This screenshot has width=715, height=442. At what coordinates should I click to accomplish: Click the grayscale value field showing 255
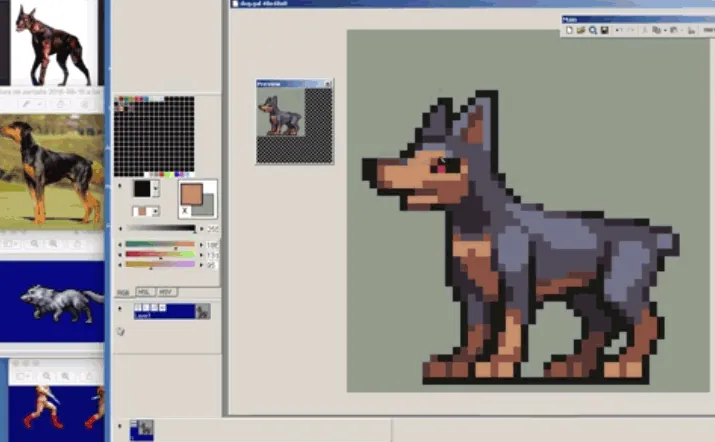pyautogui.click(x=212, y=229)
